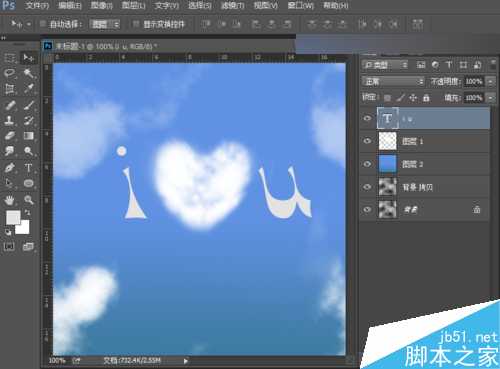Image resolution: width=500 pixels, height=369 pixels.
Task: Hide the text layer via eye icon
Action: click(x=367, y=118)
